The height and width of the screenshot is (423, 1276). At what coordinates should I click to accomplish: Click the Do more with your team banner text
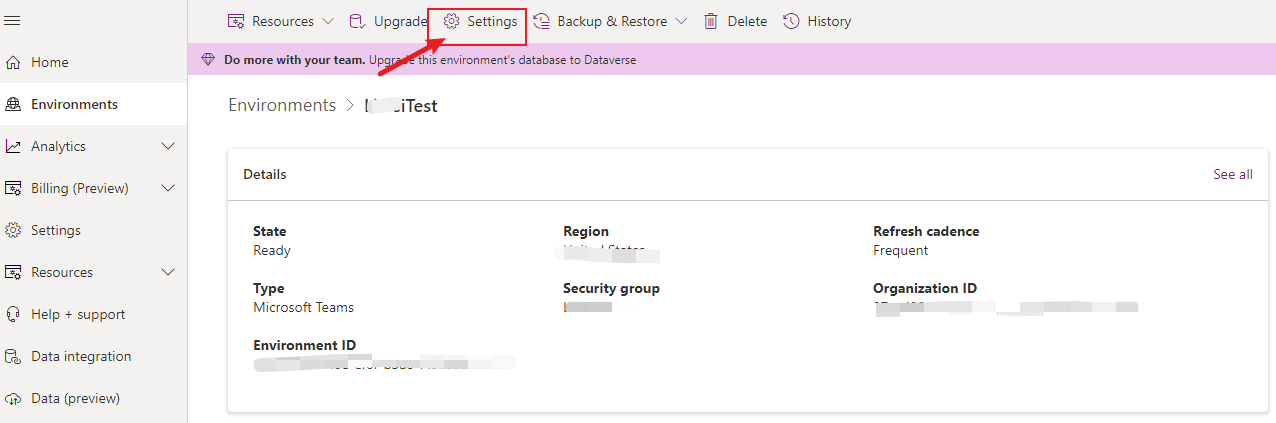click(294, 59)
